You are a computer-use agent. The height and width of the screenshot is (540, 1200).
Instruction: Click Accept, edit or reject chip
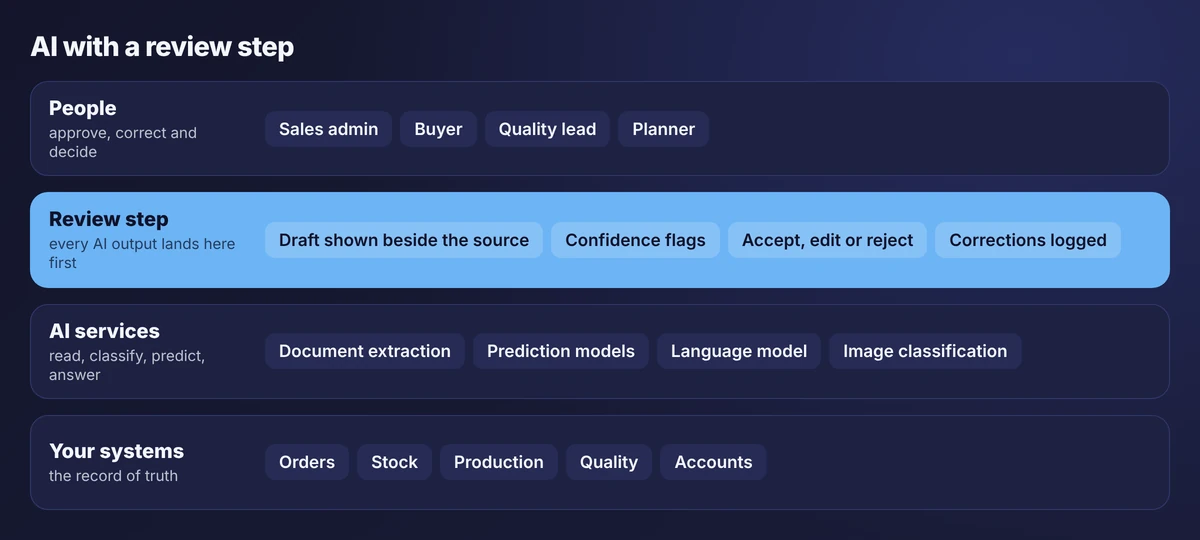coord(827,240)
